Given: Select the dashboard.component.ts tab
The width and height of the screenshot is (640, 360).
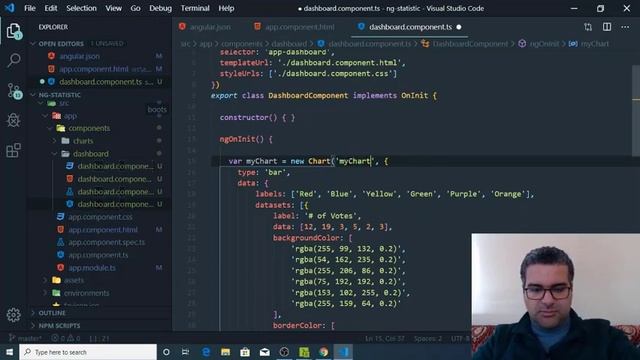Looking at the screenshot, I should 410,27.
